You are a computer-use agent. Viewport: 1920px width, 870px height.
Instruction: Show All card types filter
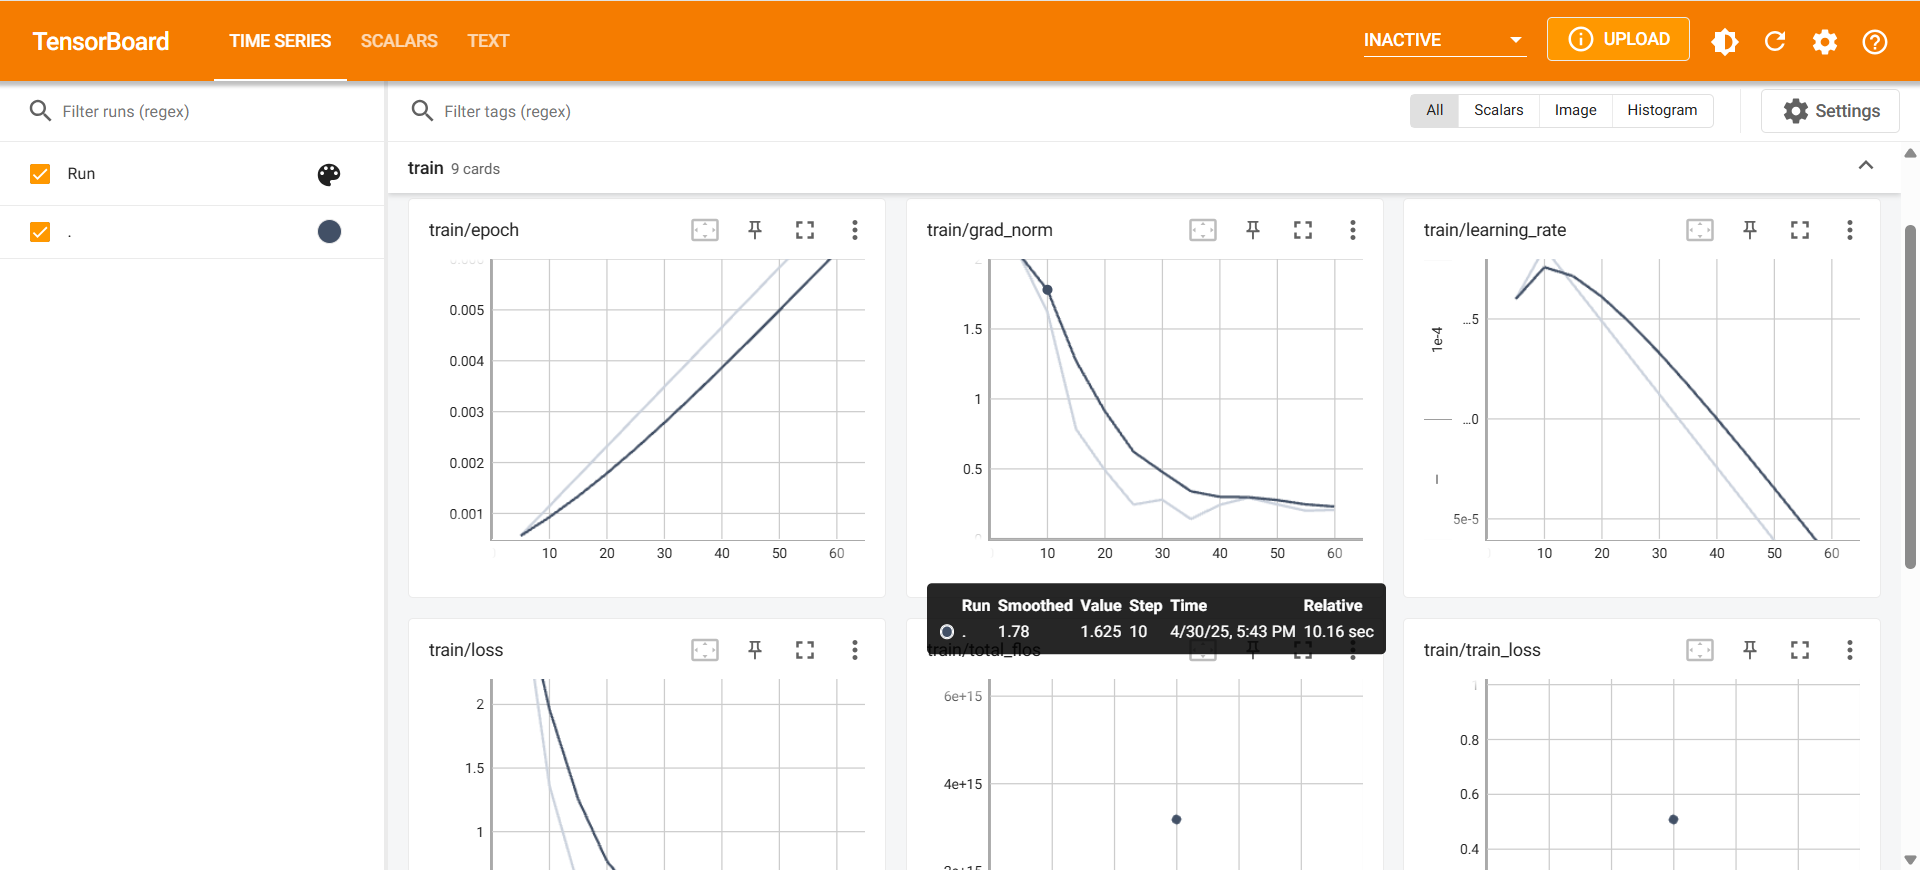pos(1435,110)
